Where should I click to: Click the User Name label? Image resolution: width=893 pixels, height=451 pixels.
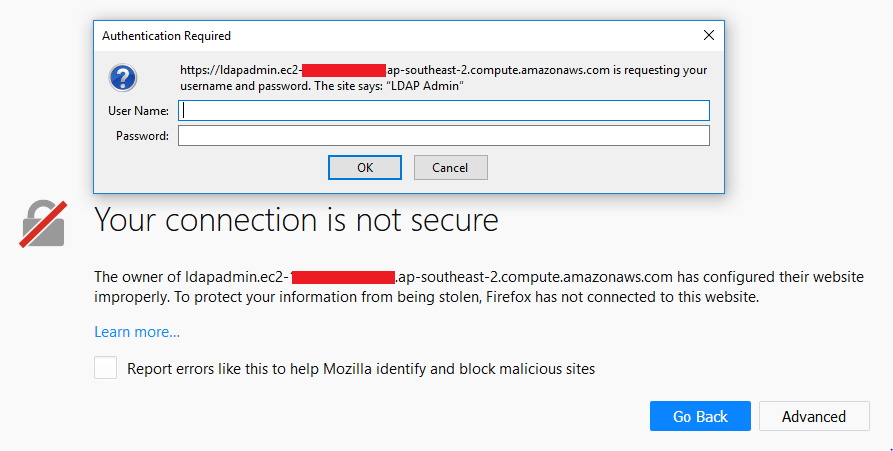coord(138,111)
